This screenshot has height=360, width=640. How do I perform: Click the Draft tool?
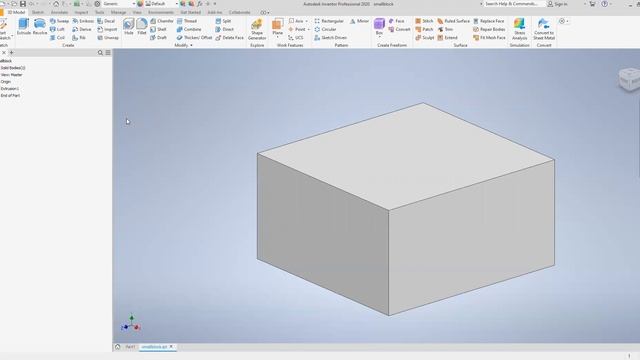(158, 38)
